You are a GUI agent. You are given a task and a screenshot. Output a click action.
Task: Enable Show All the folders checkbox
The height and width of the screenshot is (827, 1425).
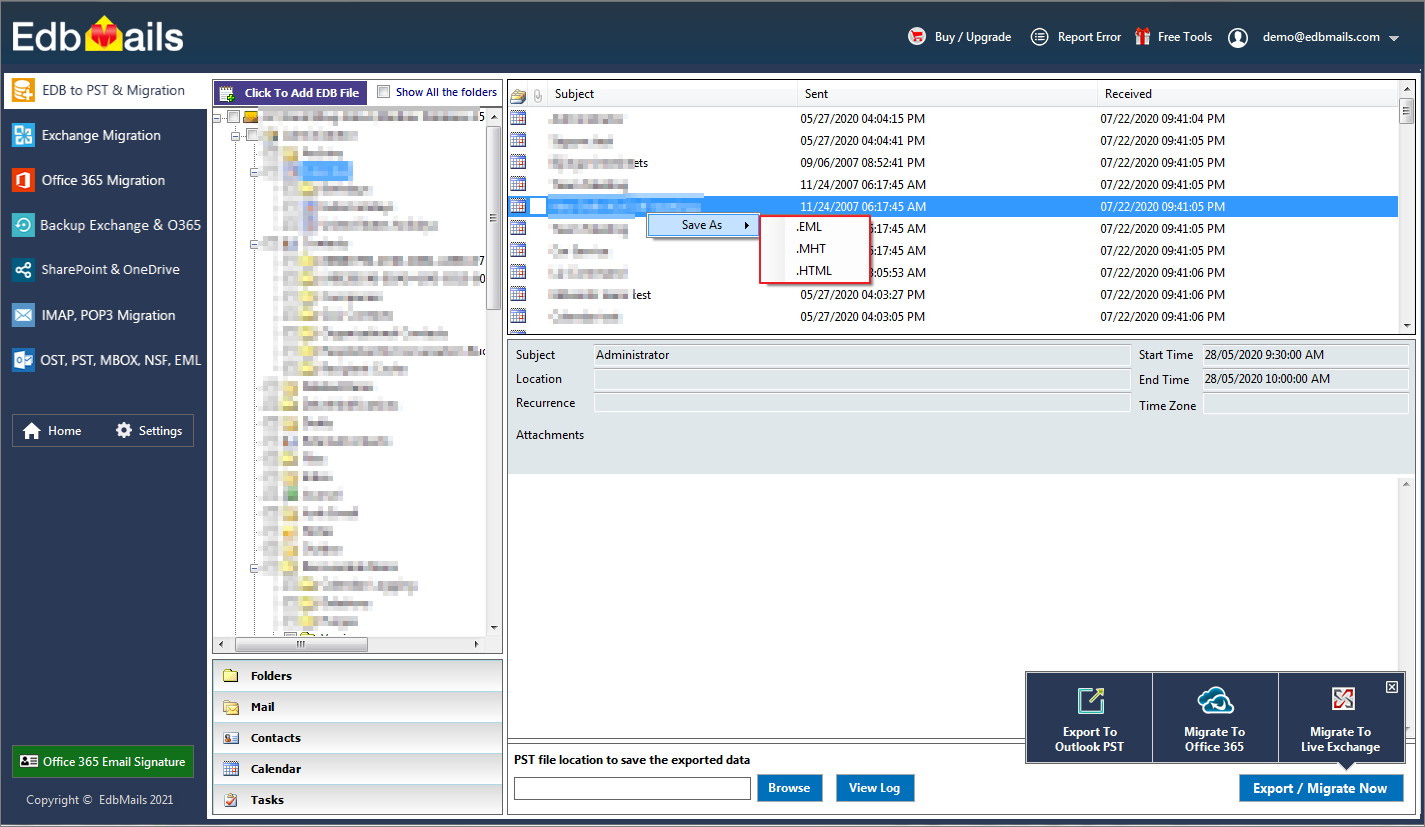(x=384, y=92)
